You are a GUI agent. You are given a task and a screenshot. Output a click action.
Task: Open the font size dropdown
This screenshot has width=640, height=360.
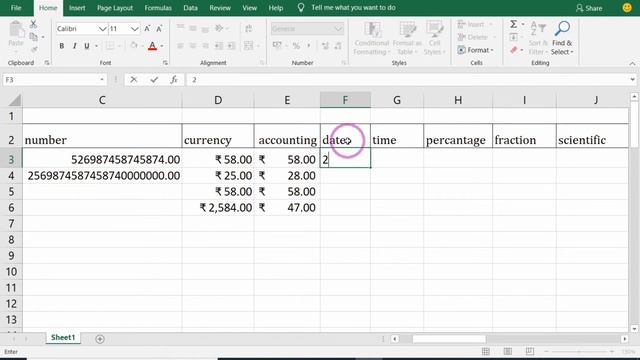(x=134, y=29)
